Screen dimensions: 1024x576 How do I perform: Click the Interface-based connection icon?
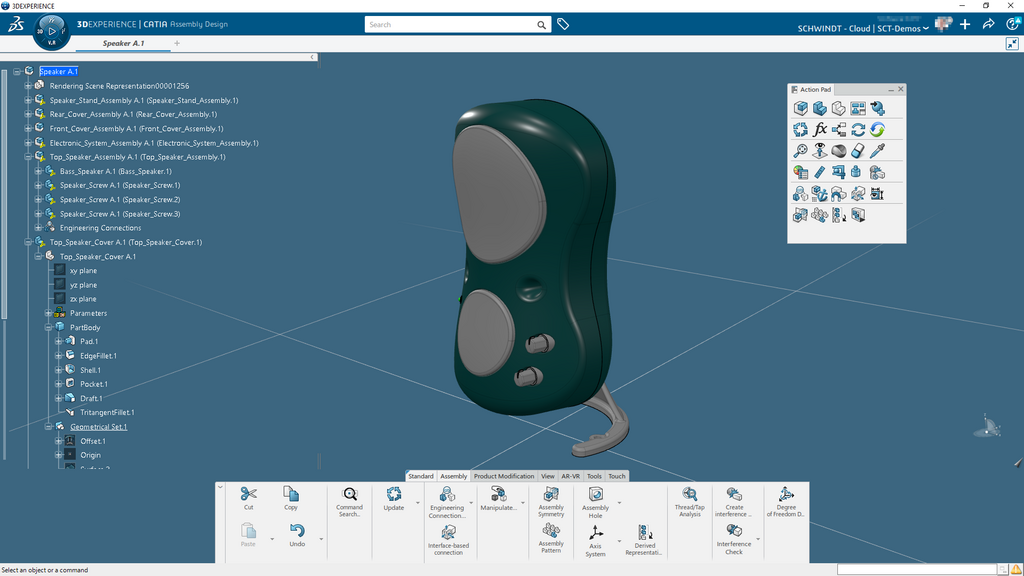tap(448, 533)
